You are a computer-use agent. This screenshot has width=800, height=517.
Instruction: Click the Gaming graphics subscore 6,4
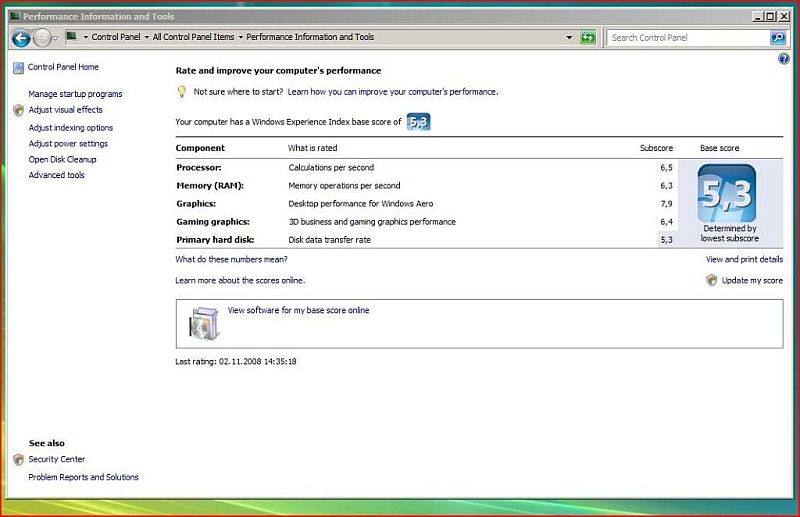pyautogui.click(x=666, y=222)
